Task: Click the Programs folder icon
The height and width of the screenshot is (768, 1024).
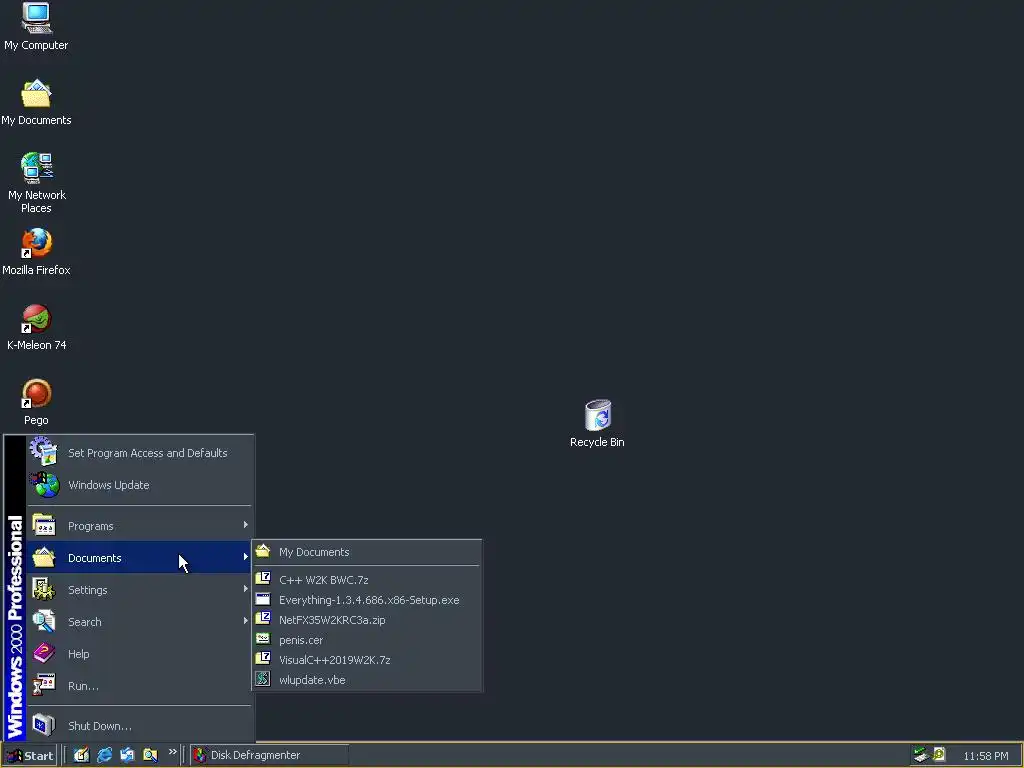Action: click(44, 525)
